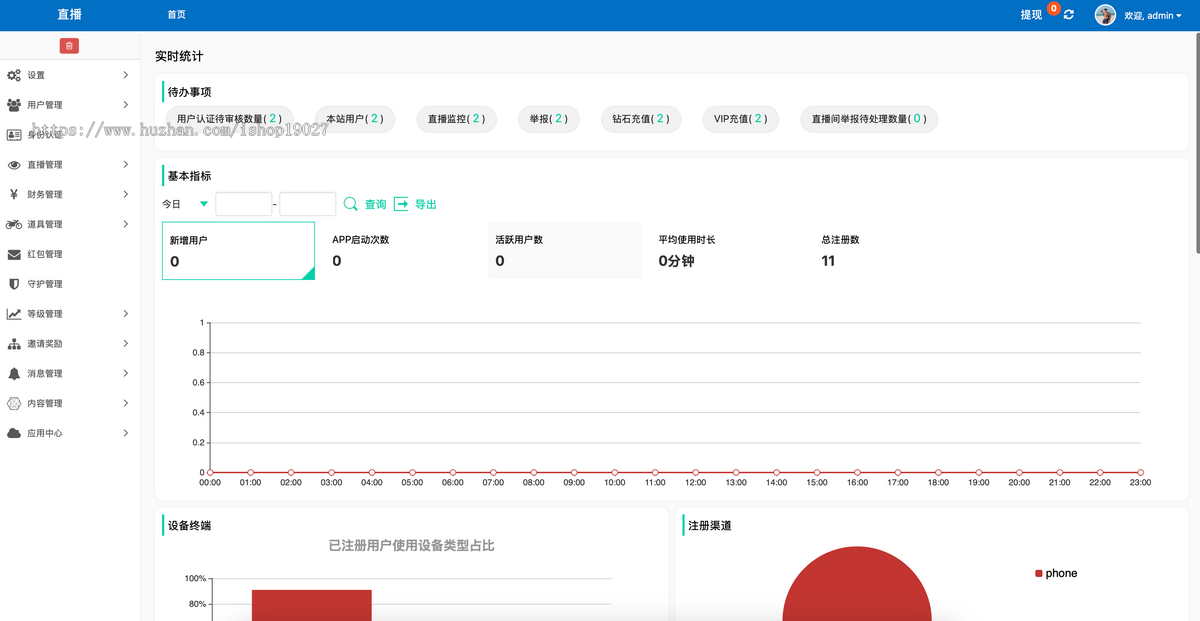This screenshot has height=621, width=1200.
Task: Expand the 等级管理 menu chevron
Action: [x=125, y=314]
